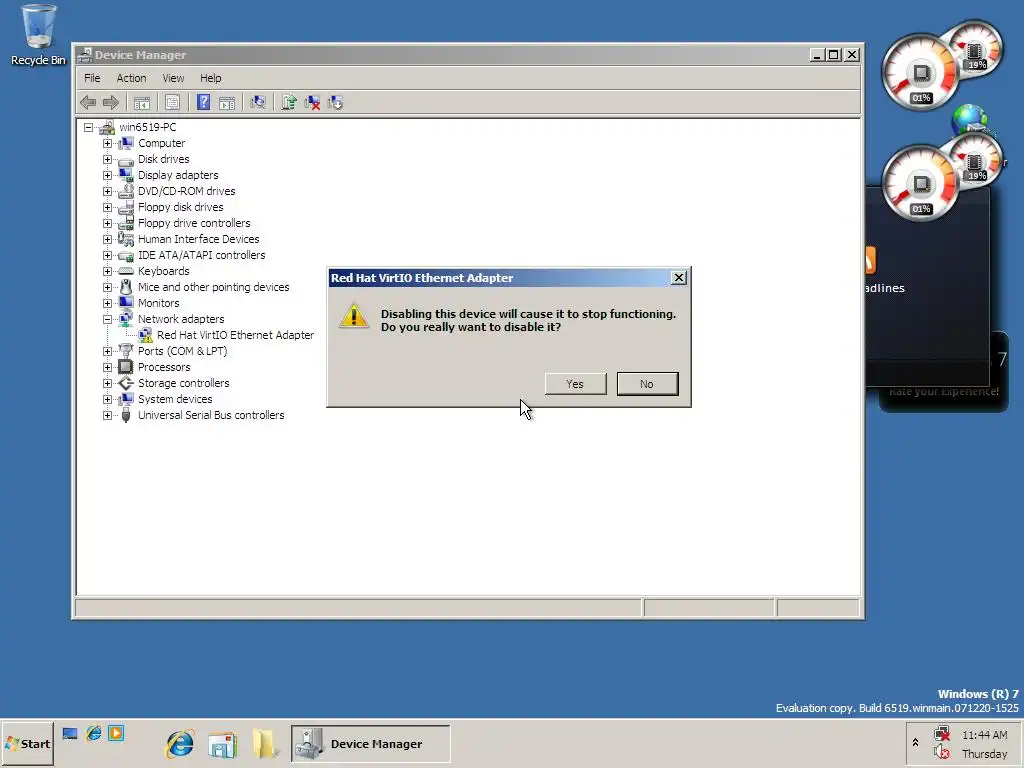Toggle the Show/Hide Console Tree toolbar icon

[142, 103]
